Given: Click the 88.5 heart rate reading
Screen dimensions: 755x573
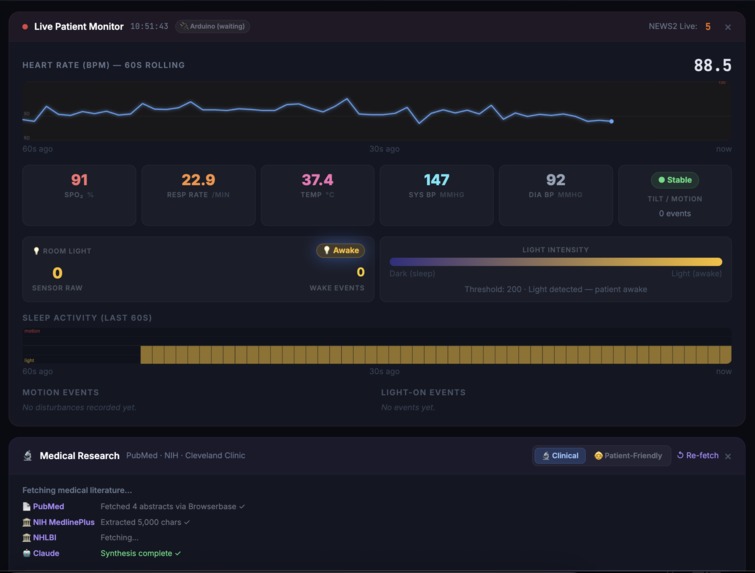Looking at the screenshot, I should point(712,65).
